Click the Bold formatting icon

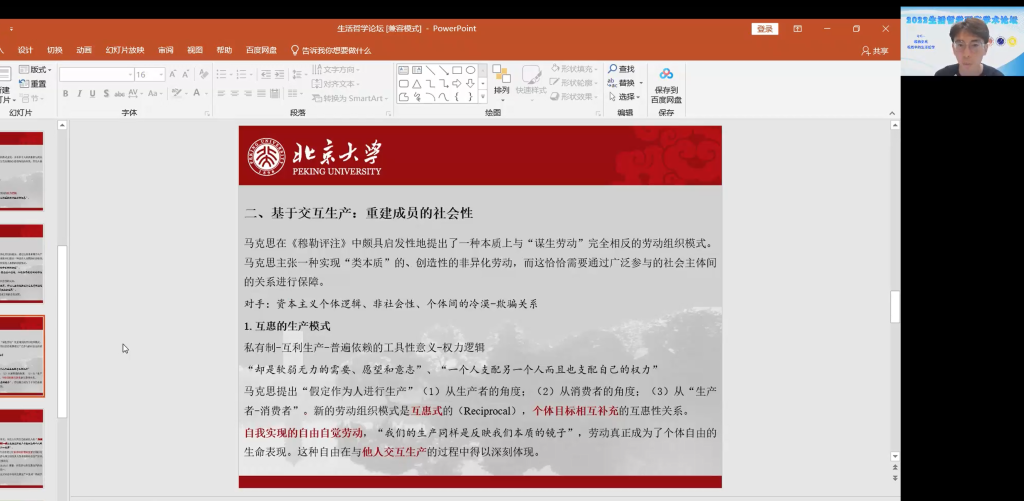(65, 93)
